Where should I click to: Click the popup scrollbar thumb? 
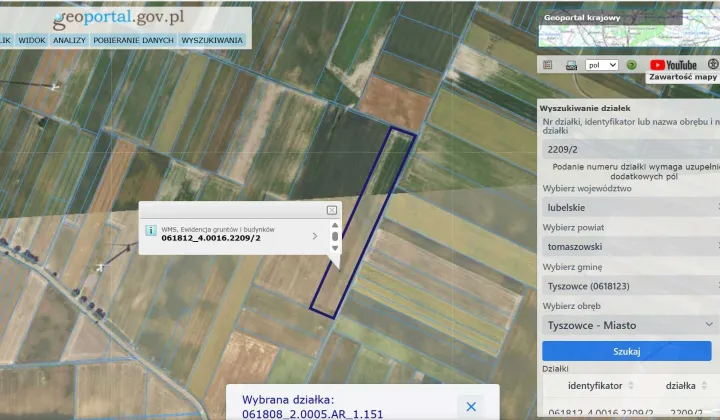(335, 236)
